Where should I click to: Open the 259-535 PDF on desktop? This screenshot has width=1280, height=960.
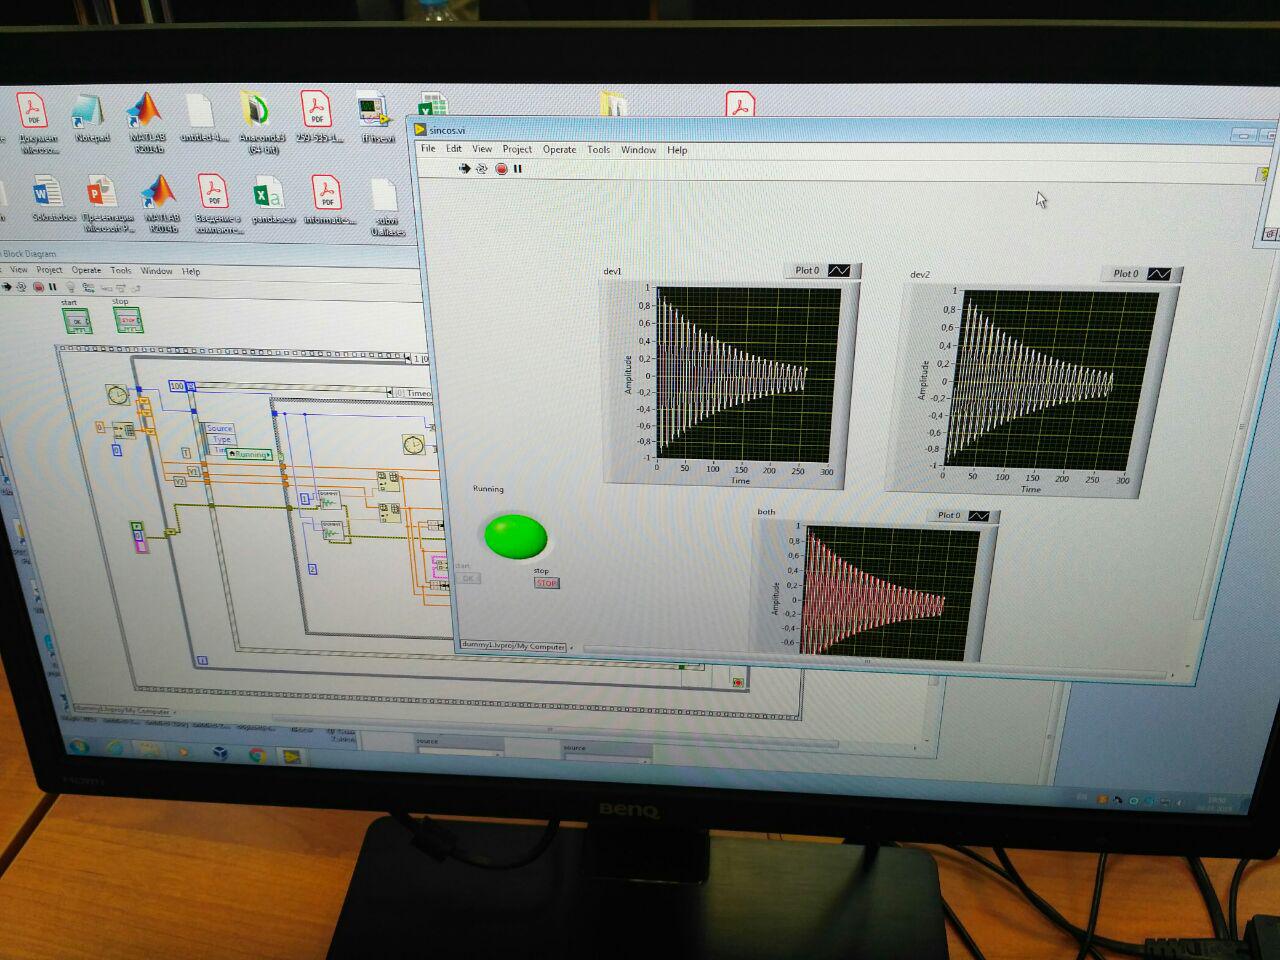[318, 117]
